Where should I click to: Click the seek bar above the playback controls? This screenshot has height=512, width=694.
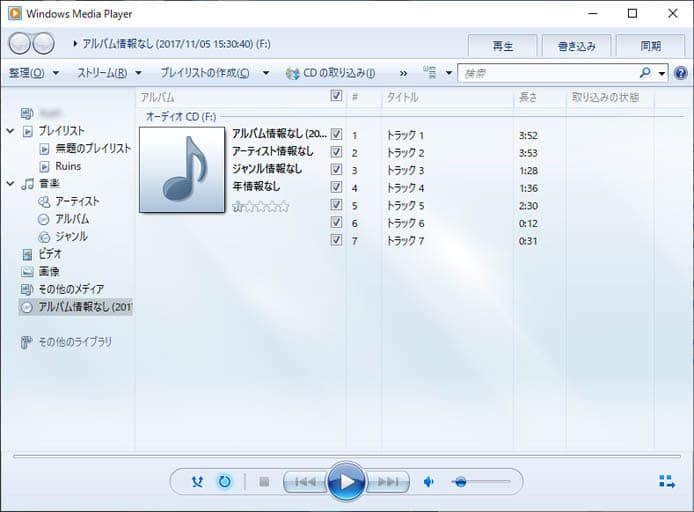(347, 456)
